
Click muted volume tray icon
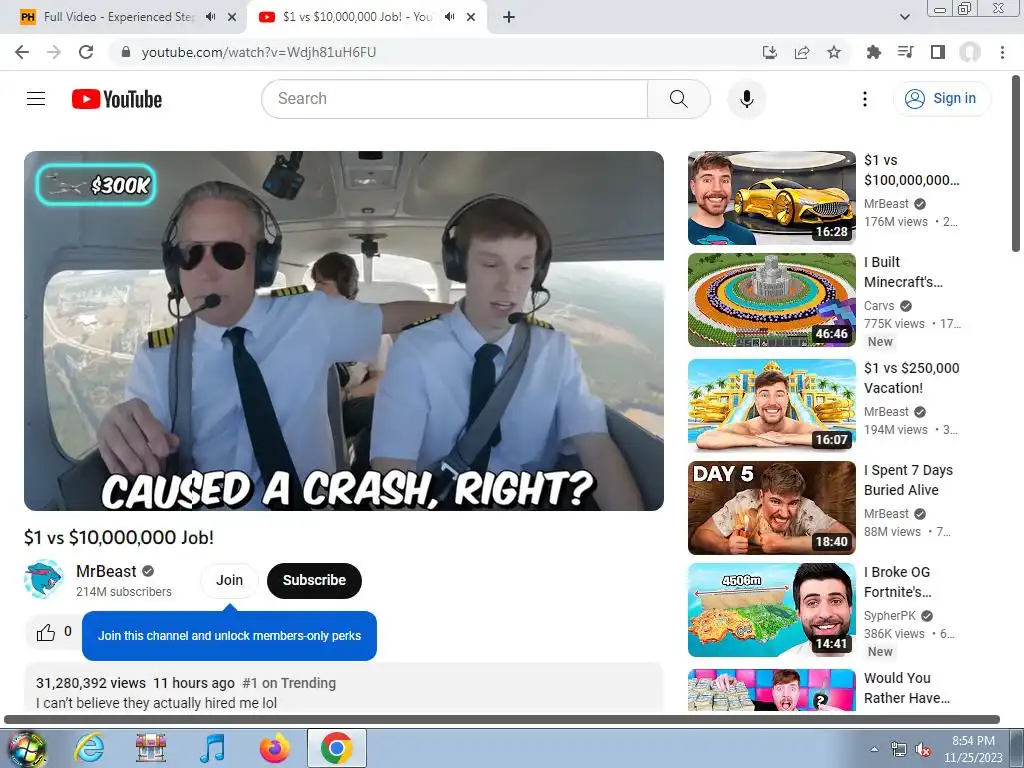[923, 750]
